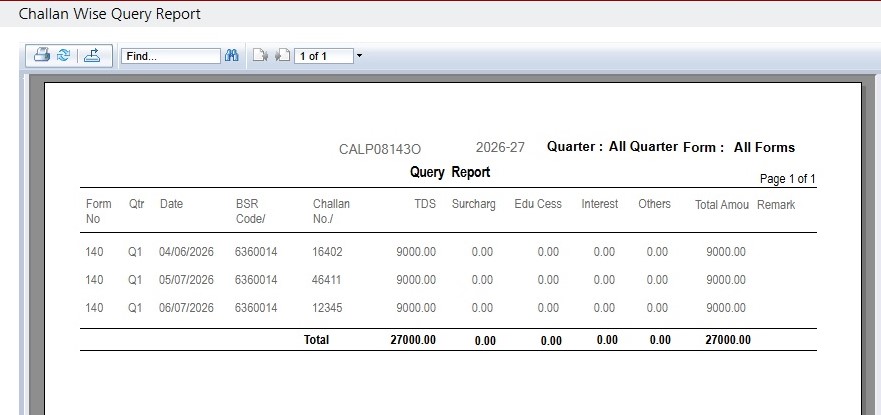This screenshot has height=415, width=881.
Task: Select challan number 16402
Action: tap(327, 252)
